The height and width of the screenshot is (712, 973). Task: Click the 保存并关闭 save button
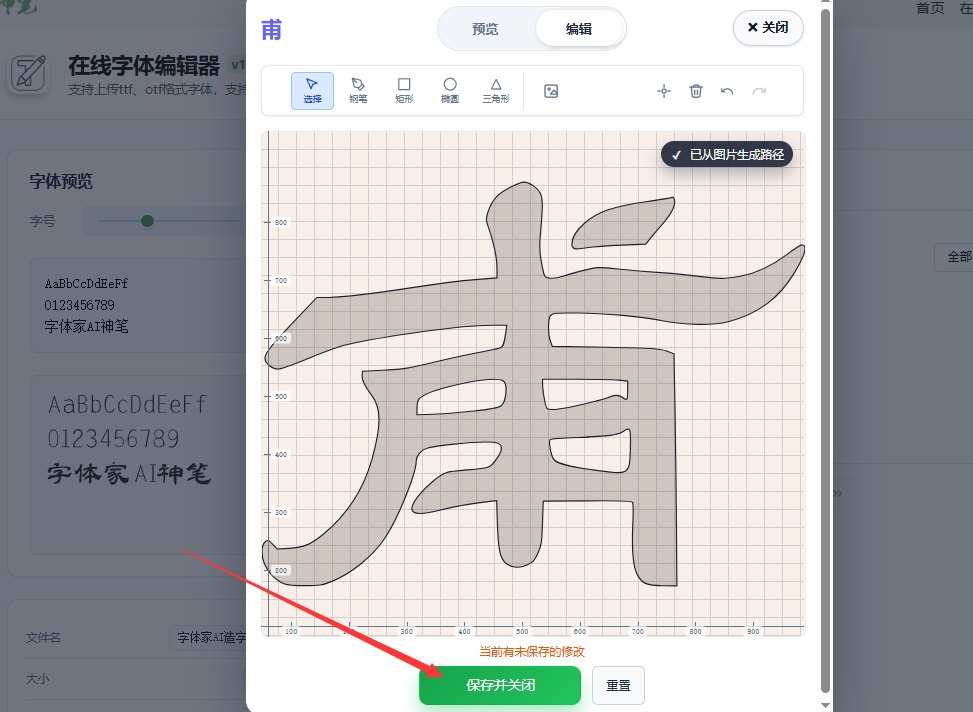[x=499, y=686]
